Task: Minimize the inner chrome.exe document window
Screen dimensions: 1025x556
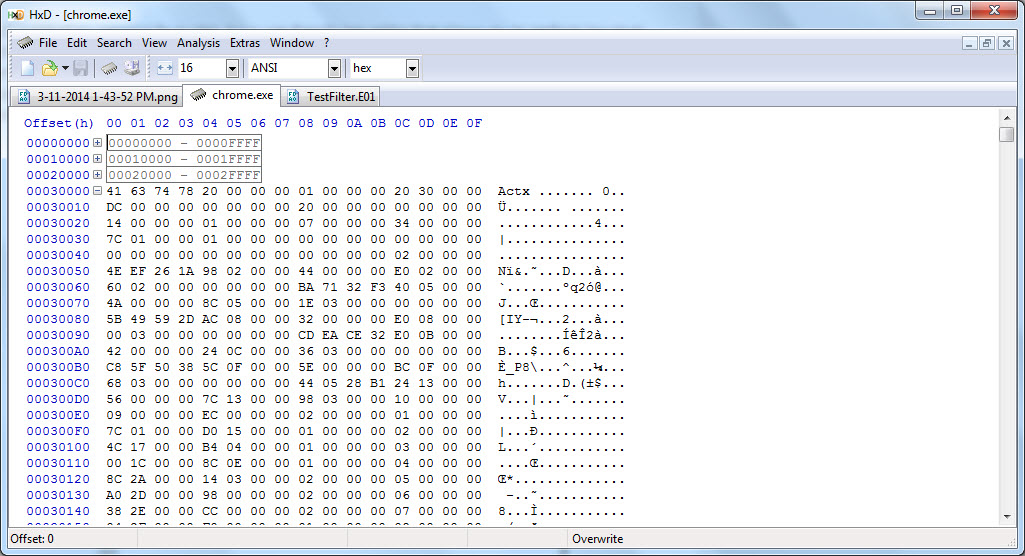Action: (969, 43)
